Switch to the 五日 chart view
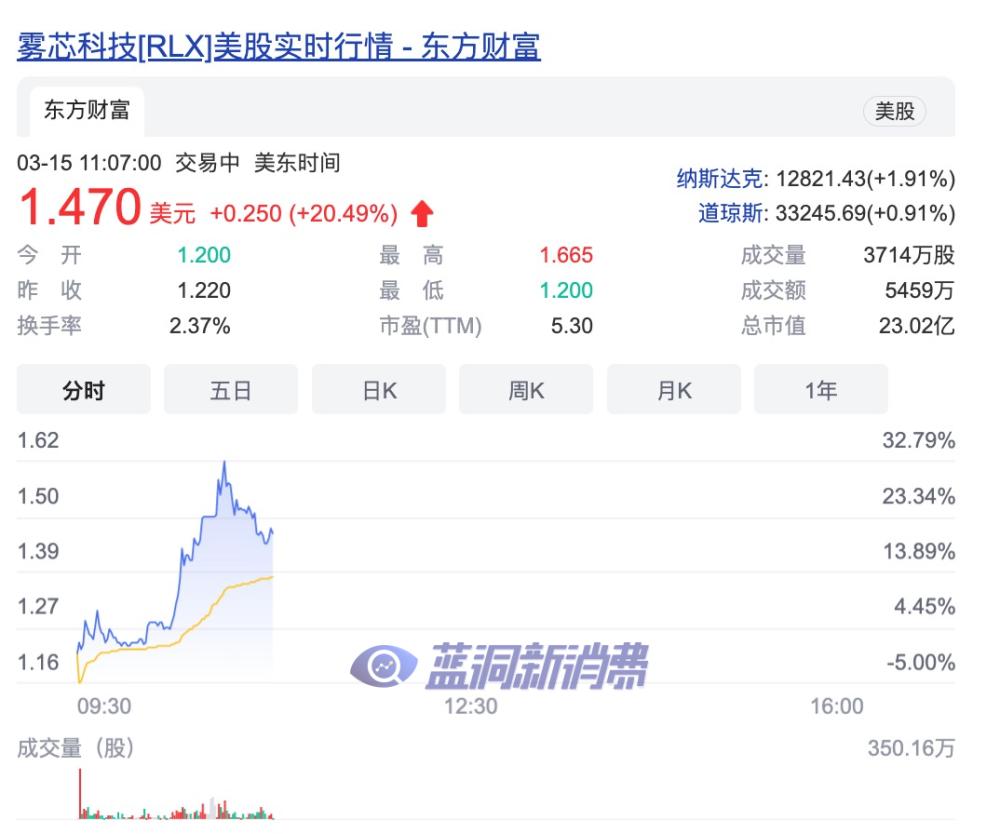Viewport: 1000px width, 834px height. tap(230, 390)
